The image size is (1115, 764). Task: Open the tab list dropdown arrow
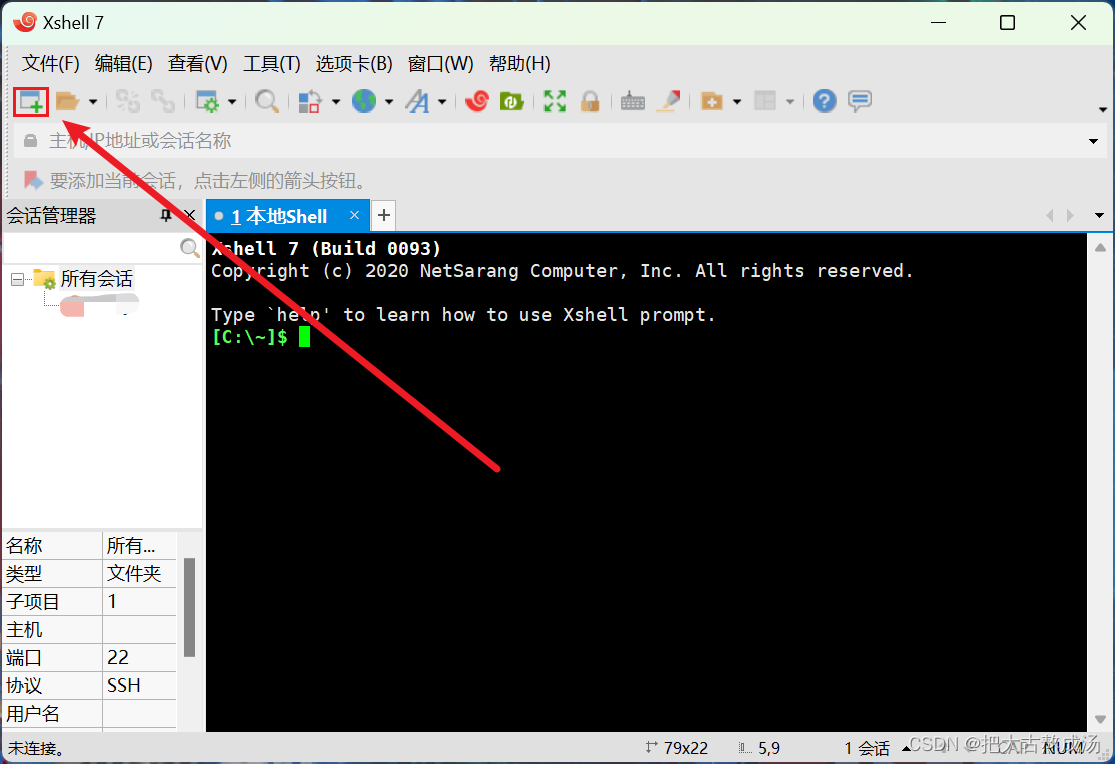point(1099,216)
